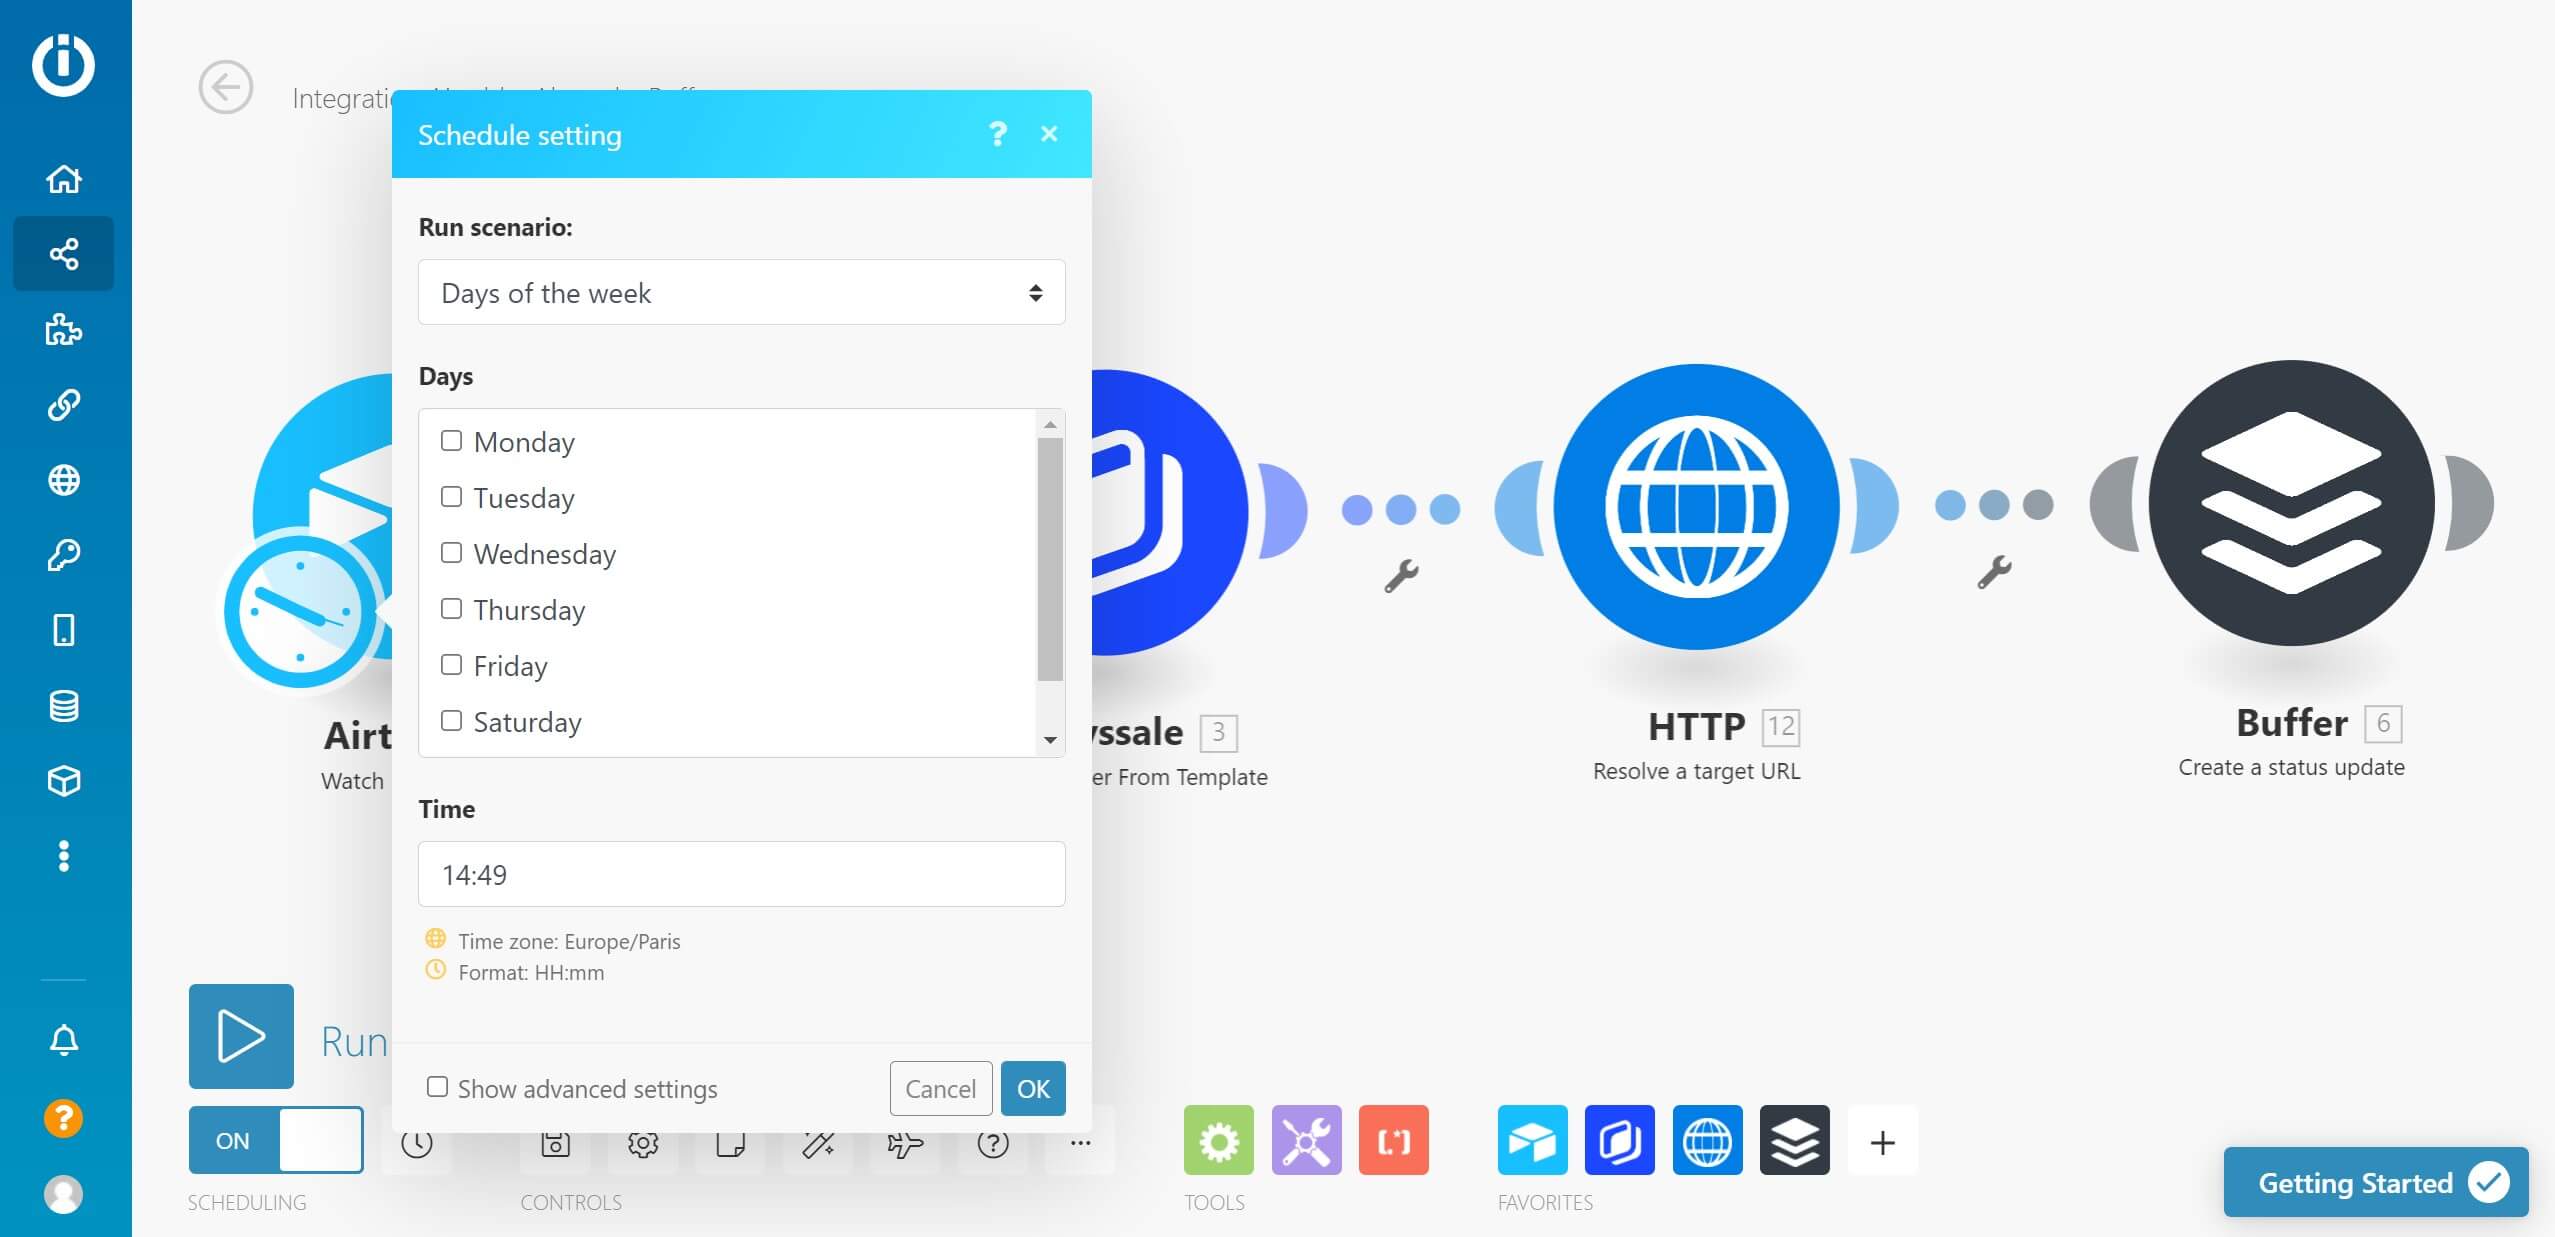Click Cancel to dismiss dialog
The height and width of the screenshot is (1237, 2555).
(x=937, y=1087)
